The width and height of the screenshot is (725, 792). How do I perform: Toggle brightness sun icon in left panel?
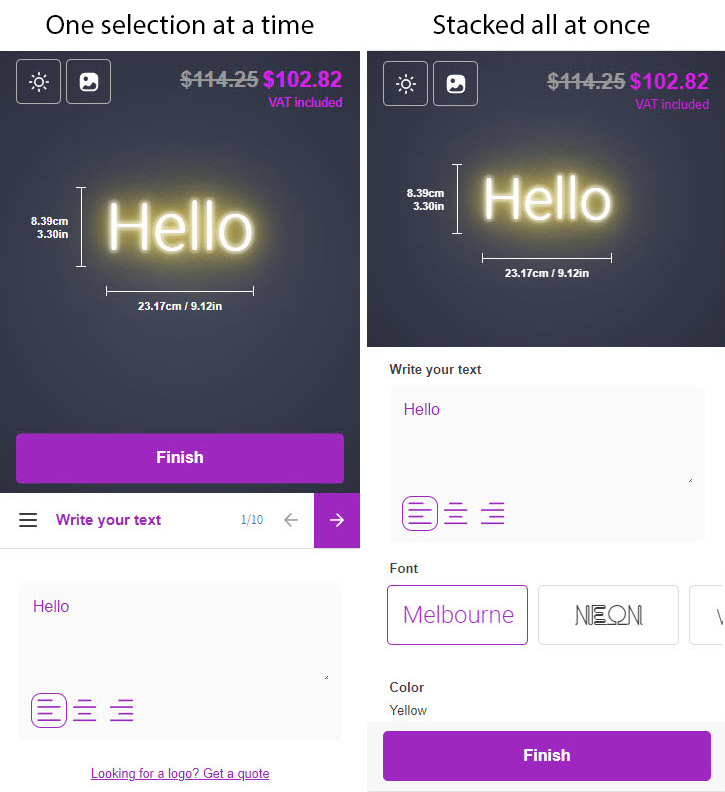coord(39,82)
